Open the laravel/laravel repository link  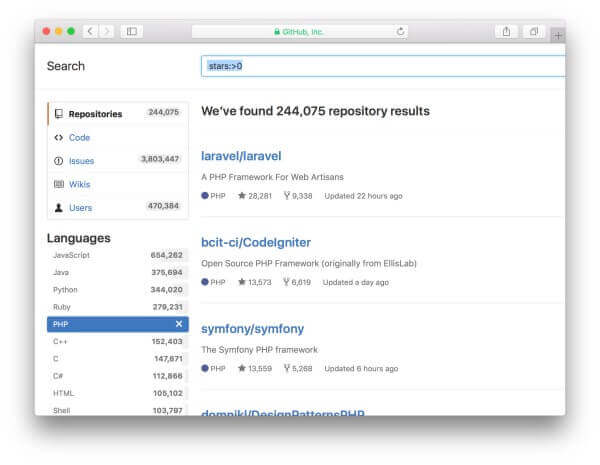tap(241, 156)
